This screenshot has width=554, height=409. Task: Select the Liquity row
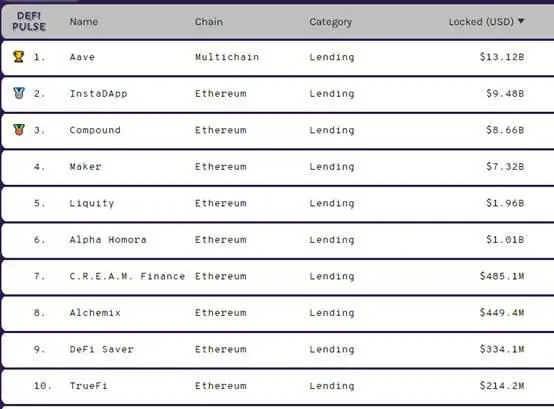278,204
